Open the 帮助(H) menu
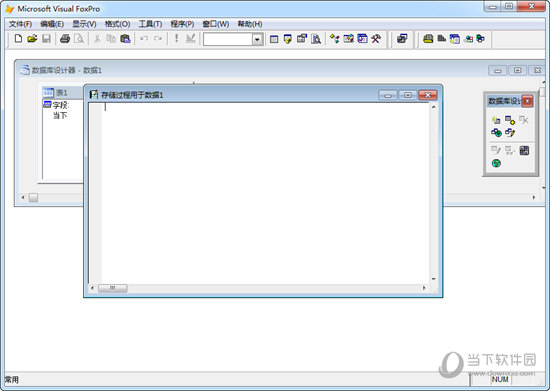The image size is (550, 391). 250,24
